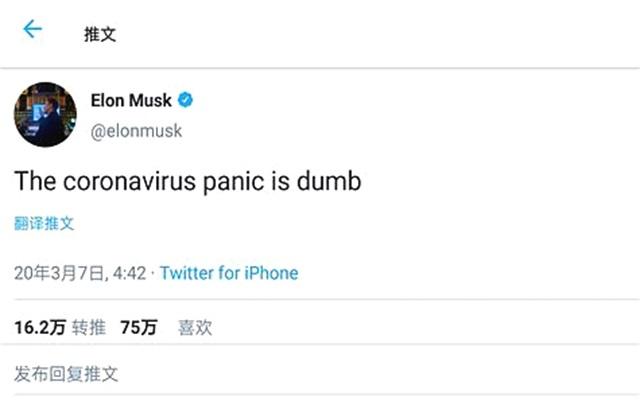Click the word "panic" in the tweet
This screenshot has height=401, width=640.
[236, 182]
